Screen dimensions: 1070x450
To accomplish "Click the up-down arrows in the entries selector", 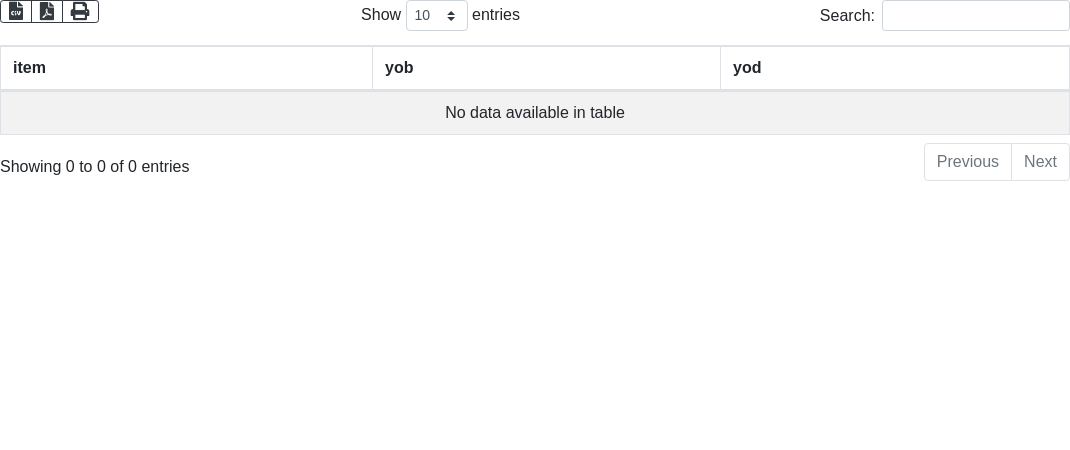I will click(x=451, y=15).
